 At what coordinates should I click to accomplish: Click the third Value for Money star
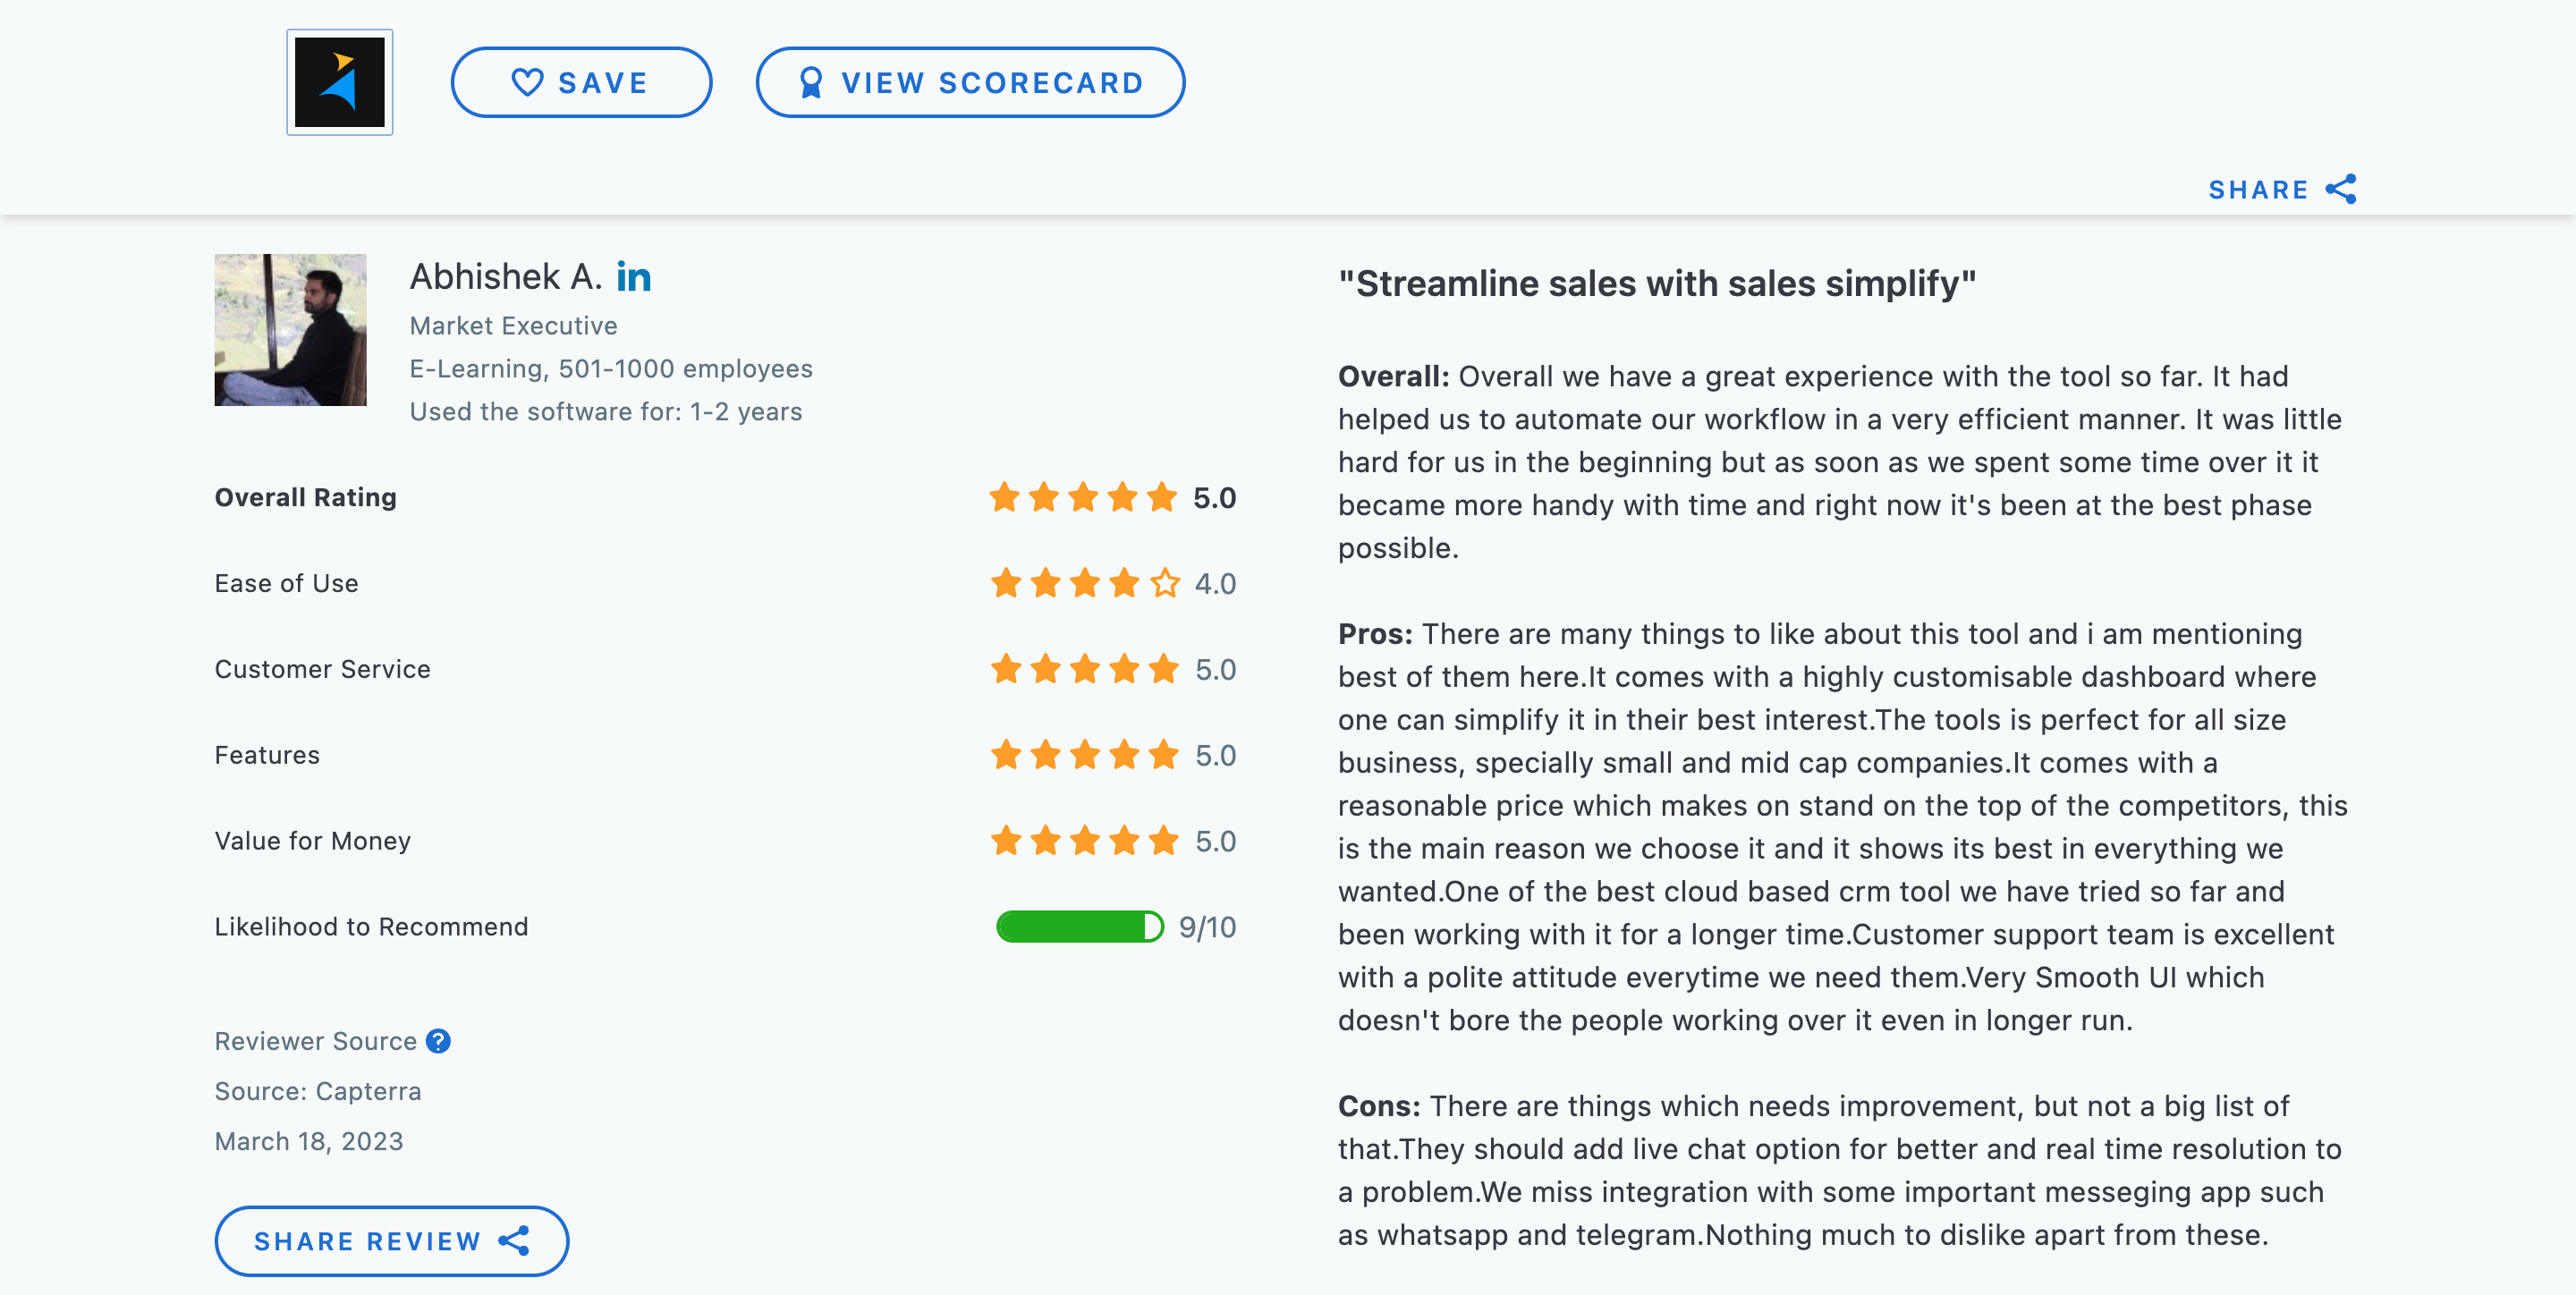coord(1085,841)
